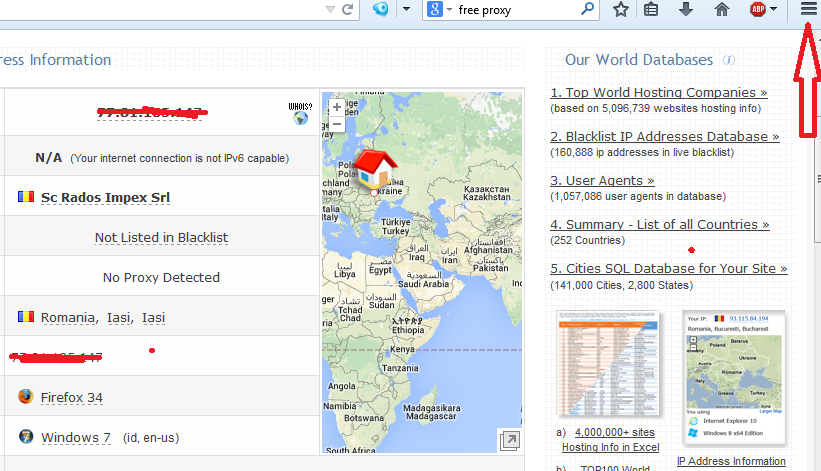The width and height of the screenshot is (821, 471).
Task: Click the WHOIS globe icon
Action: 300,118
